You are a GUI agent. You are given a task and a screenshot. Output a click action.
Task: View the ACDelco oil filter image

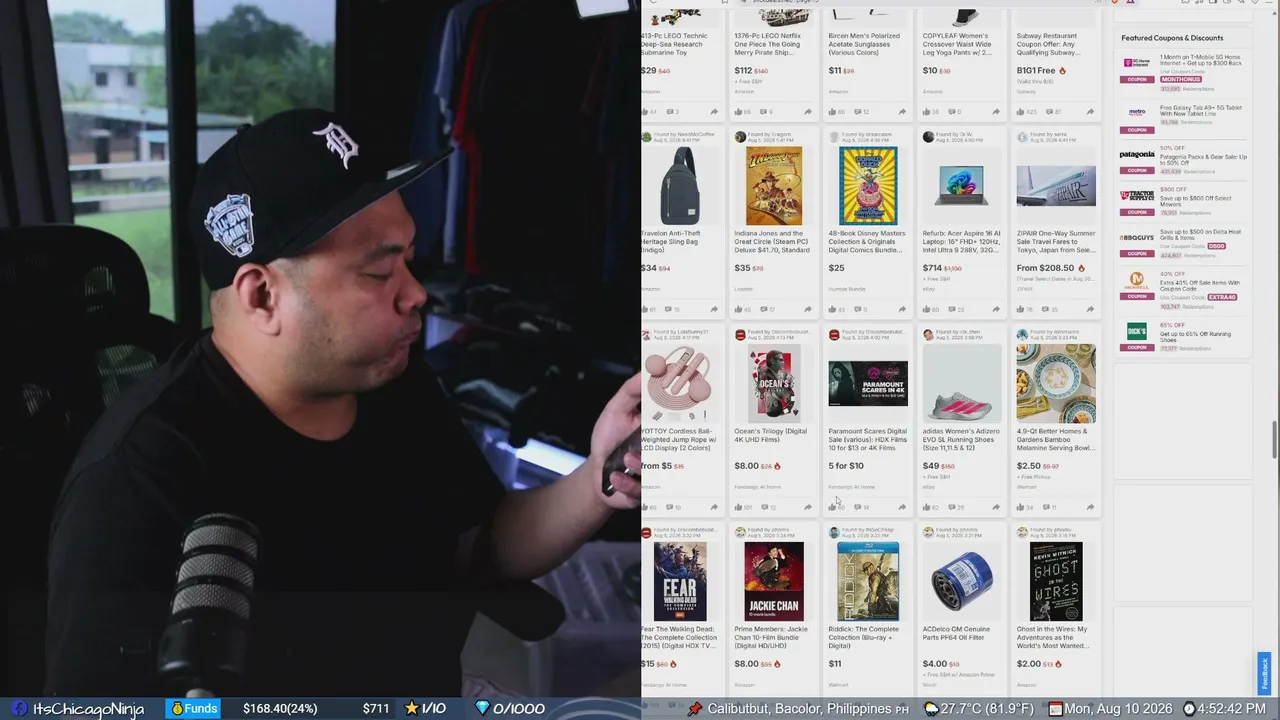pos(962,581)
